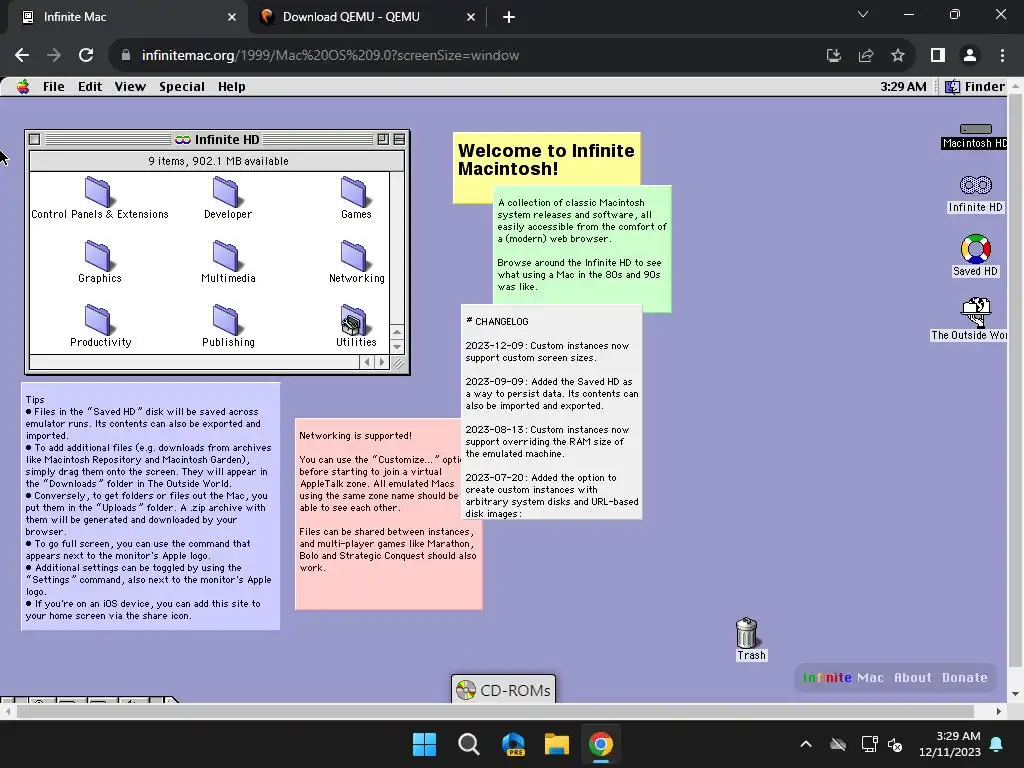Click the Chrome taskbar icon
The height and width of the screenshot is (768, 1024).
601,744
